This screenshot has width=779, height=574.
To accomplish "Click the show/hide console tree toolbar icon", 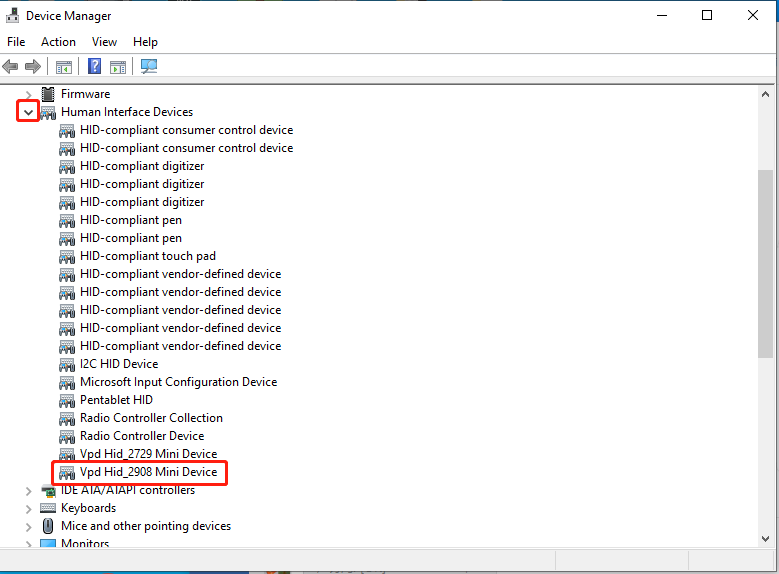I will coord(64,67).
